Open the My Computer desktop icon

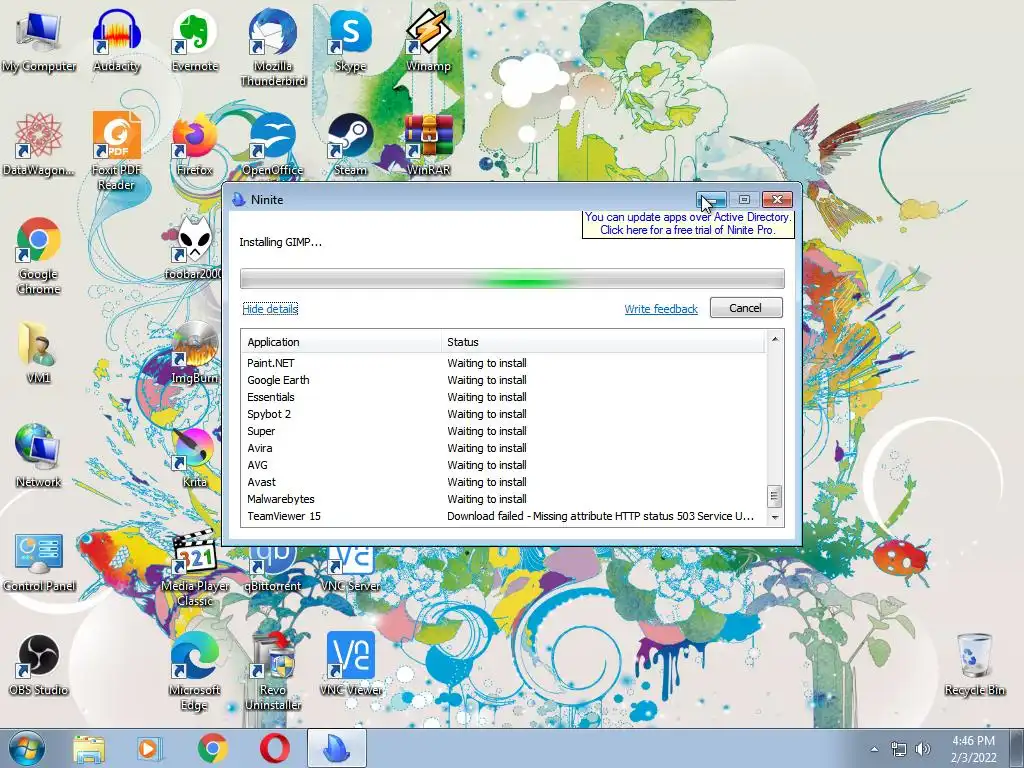click(39, 40)
